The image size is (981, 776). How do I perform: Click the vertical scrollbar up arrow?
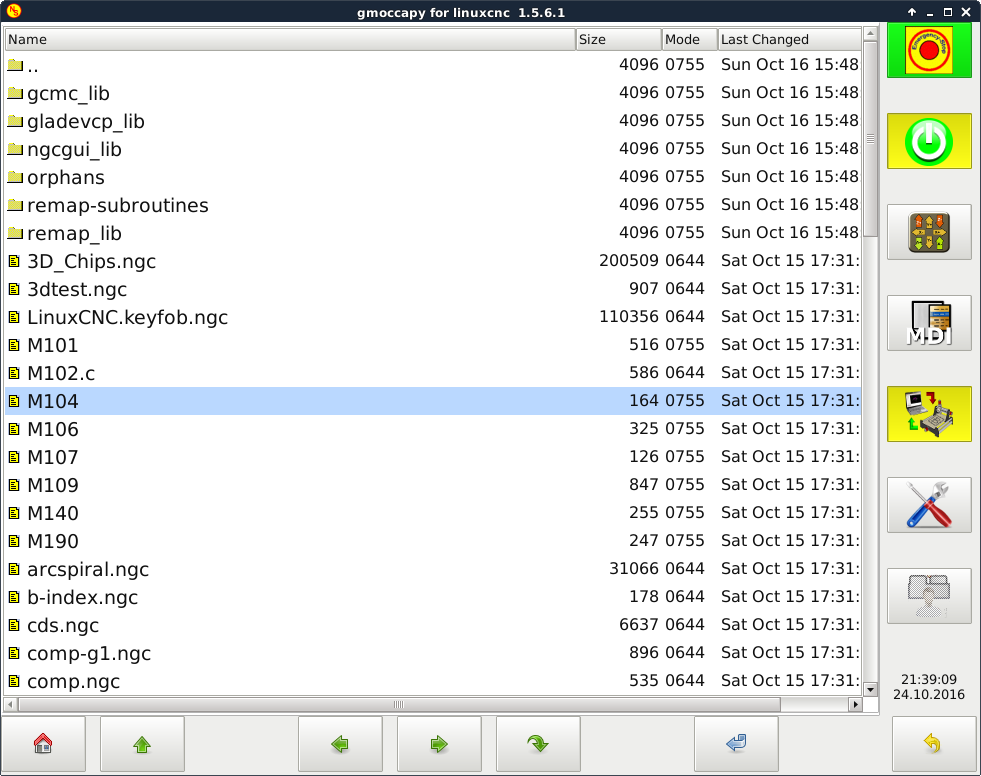pyautogui.click(x=870, y=33)
